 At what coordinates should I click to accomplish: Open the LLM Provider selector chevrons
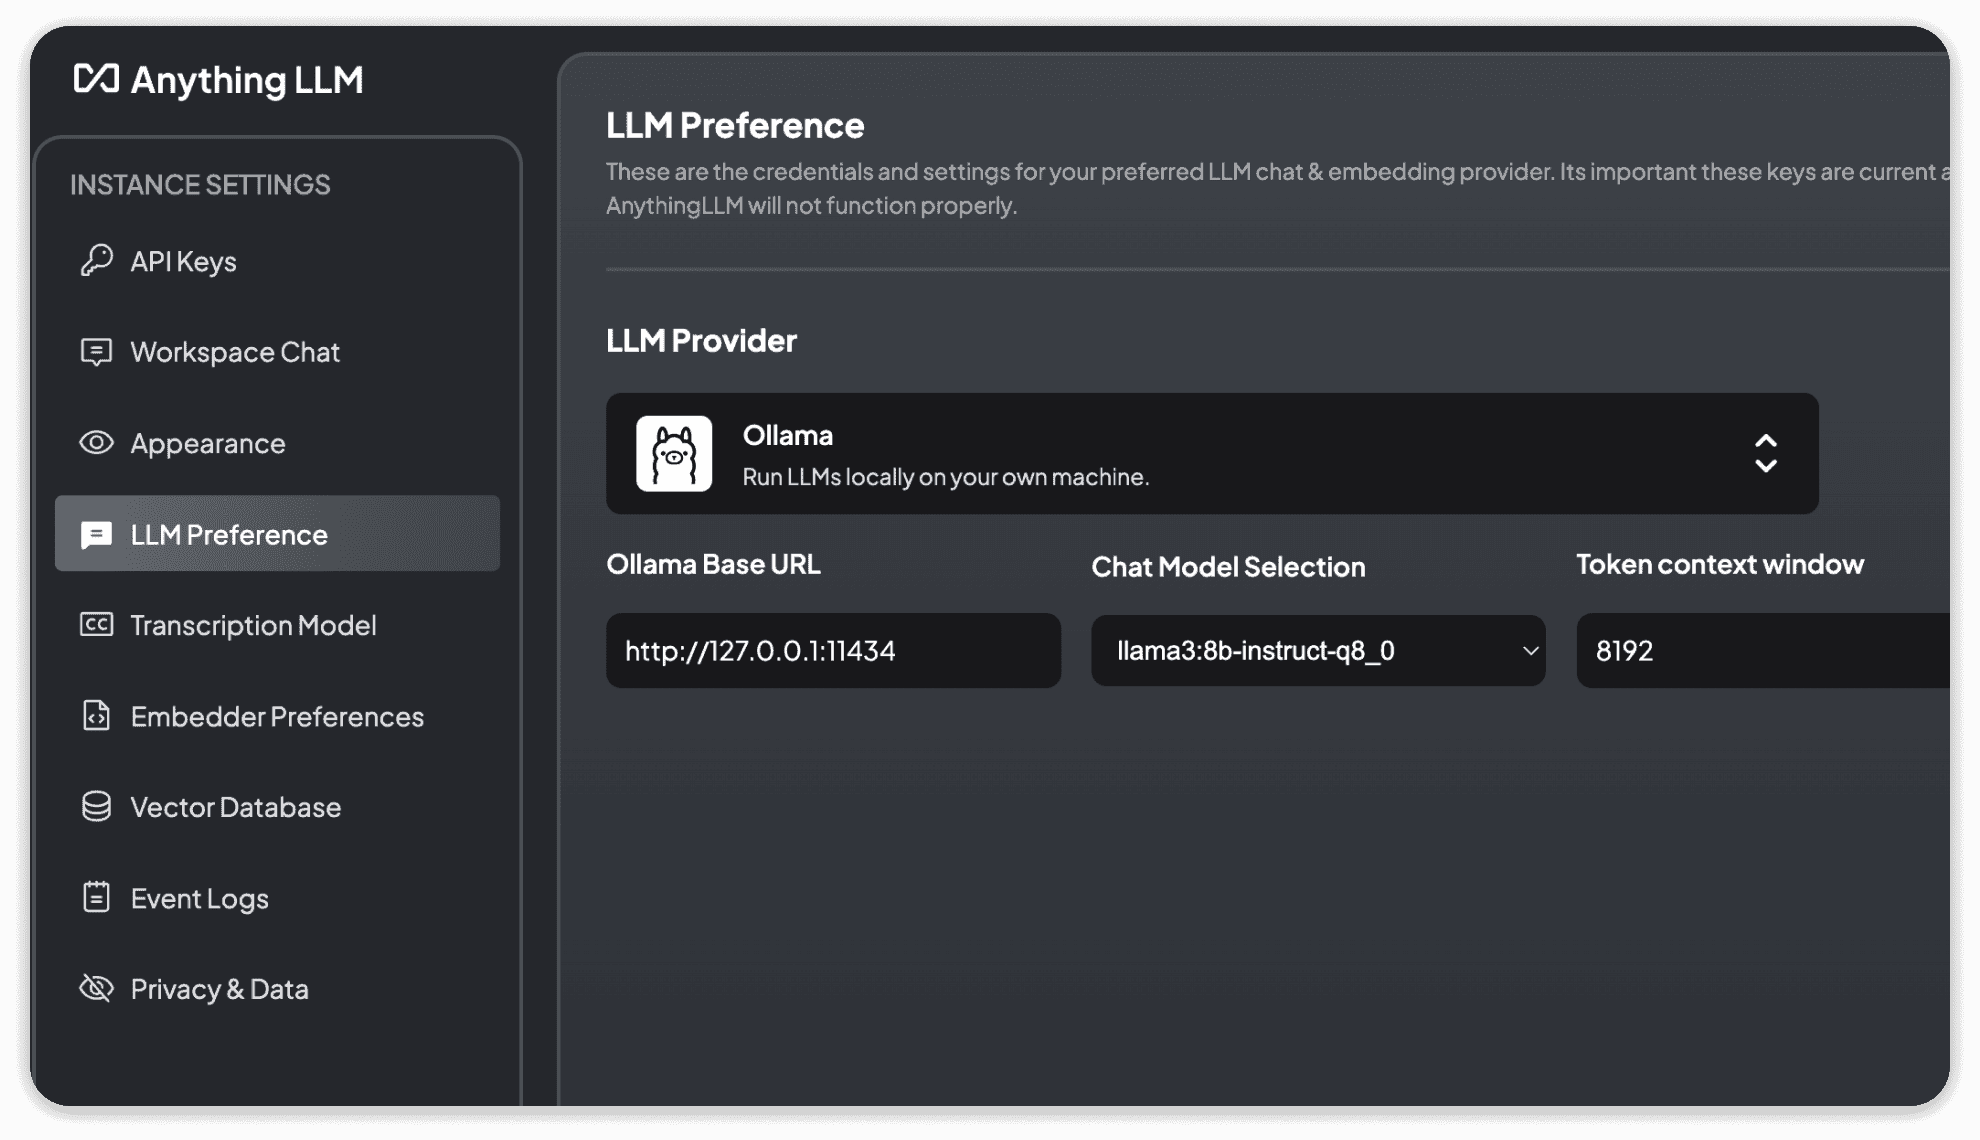(1766, 453)
